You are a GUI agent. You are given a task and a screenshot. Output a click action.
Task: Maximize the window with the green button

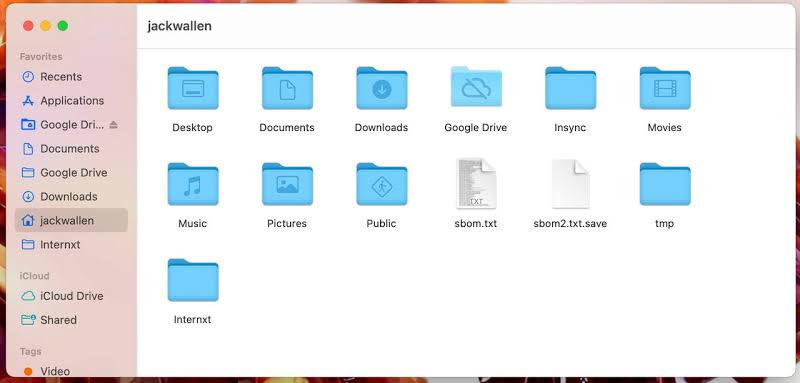point(63,26)
